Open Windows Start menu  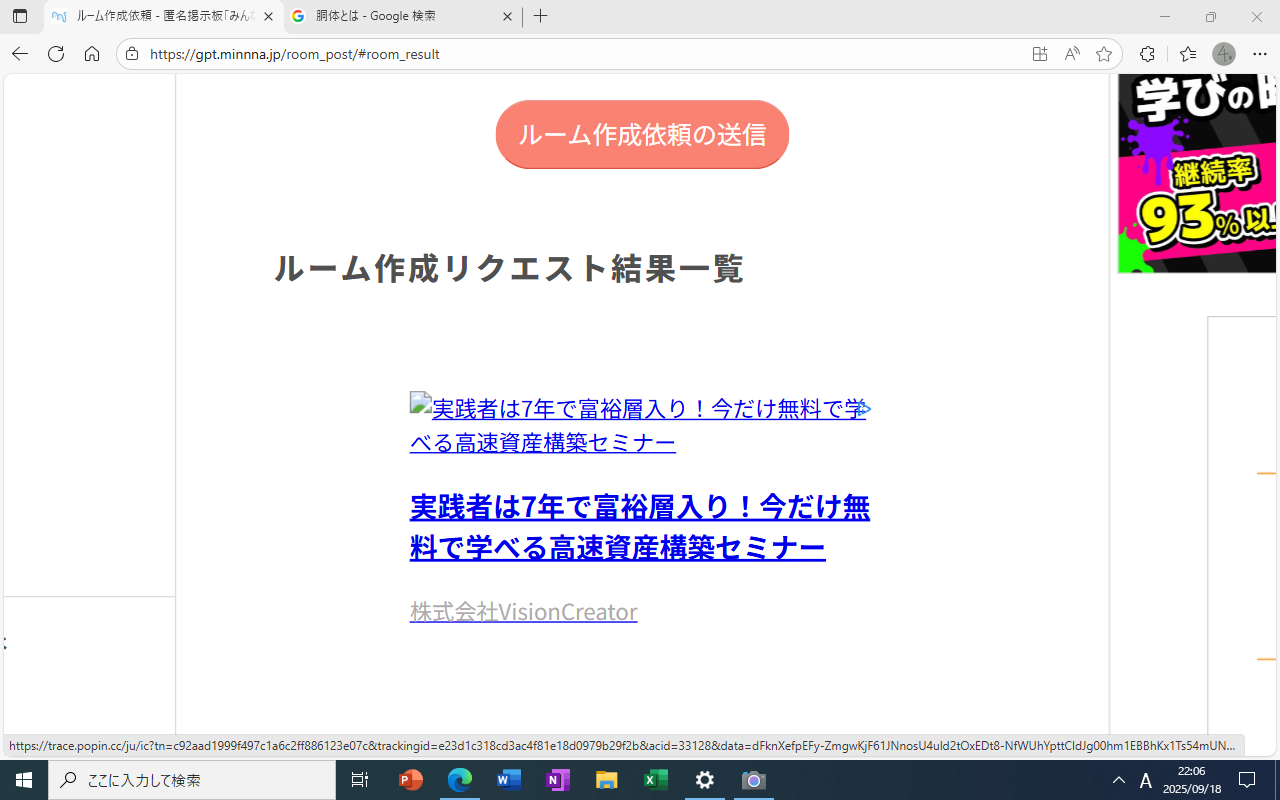[24, 780]
